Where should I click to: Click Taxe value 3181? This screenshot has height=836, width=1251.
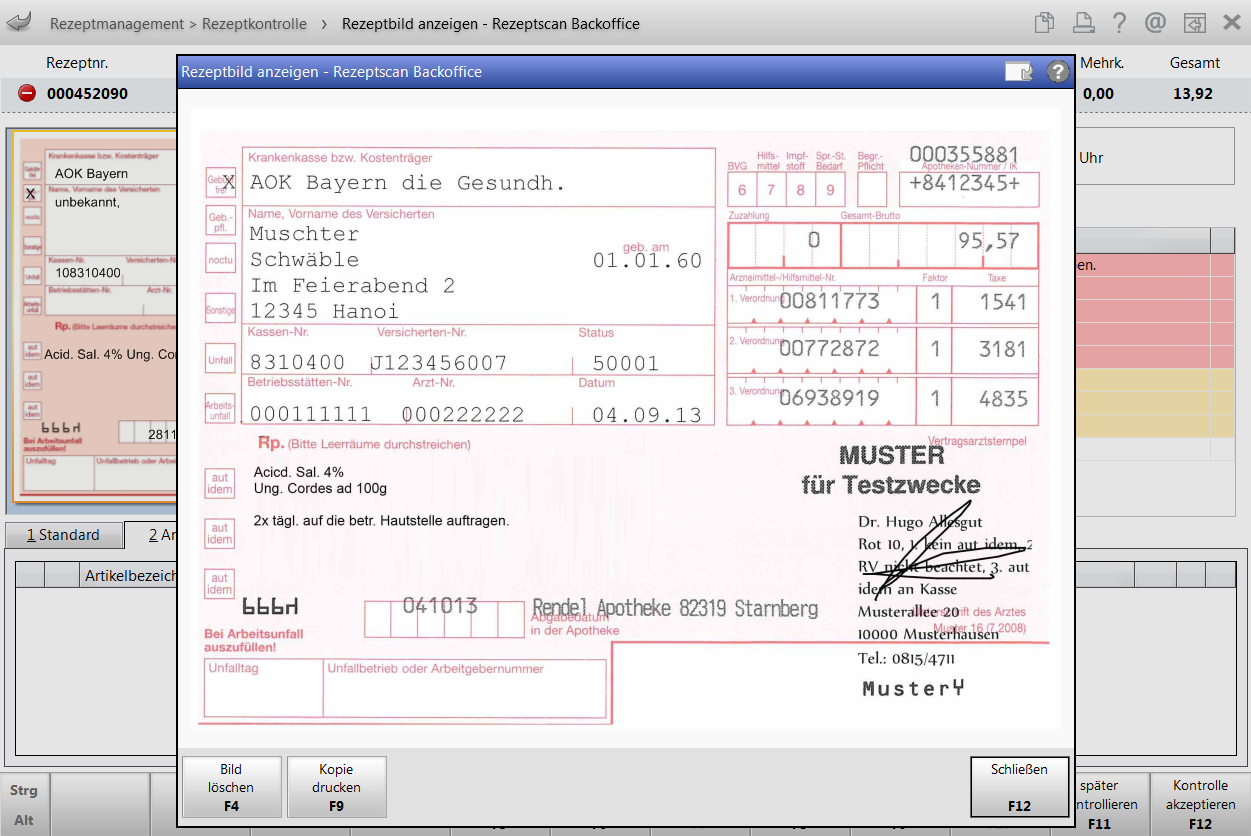pos(1003,349)
